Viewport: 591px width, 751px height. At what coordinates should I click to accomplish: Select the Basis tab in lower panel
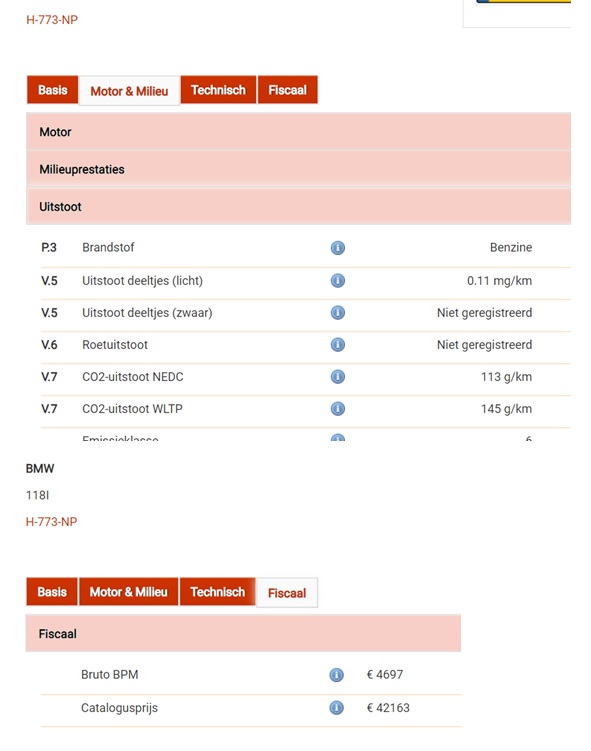coord(52,592)
